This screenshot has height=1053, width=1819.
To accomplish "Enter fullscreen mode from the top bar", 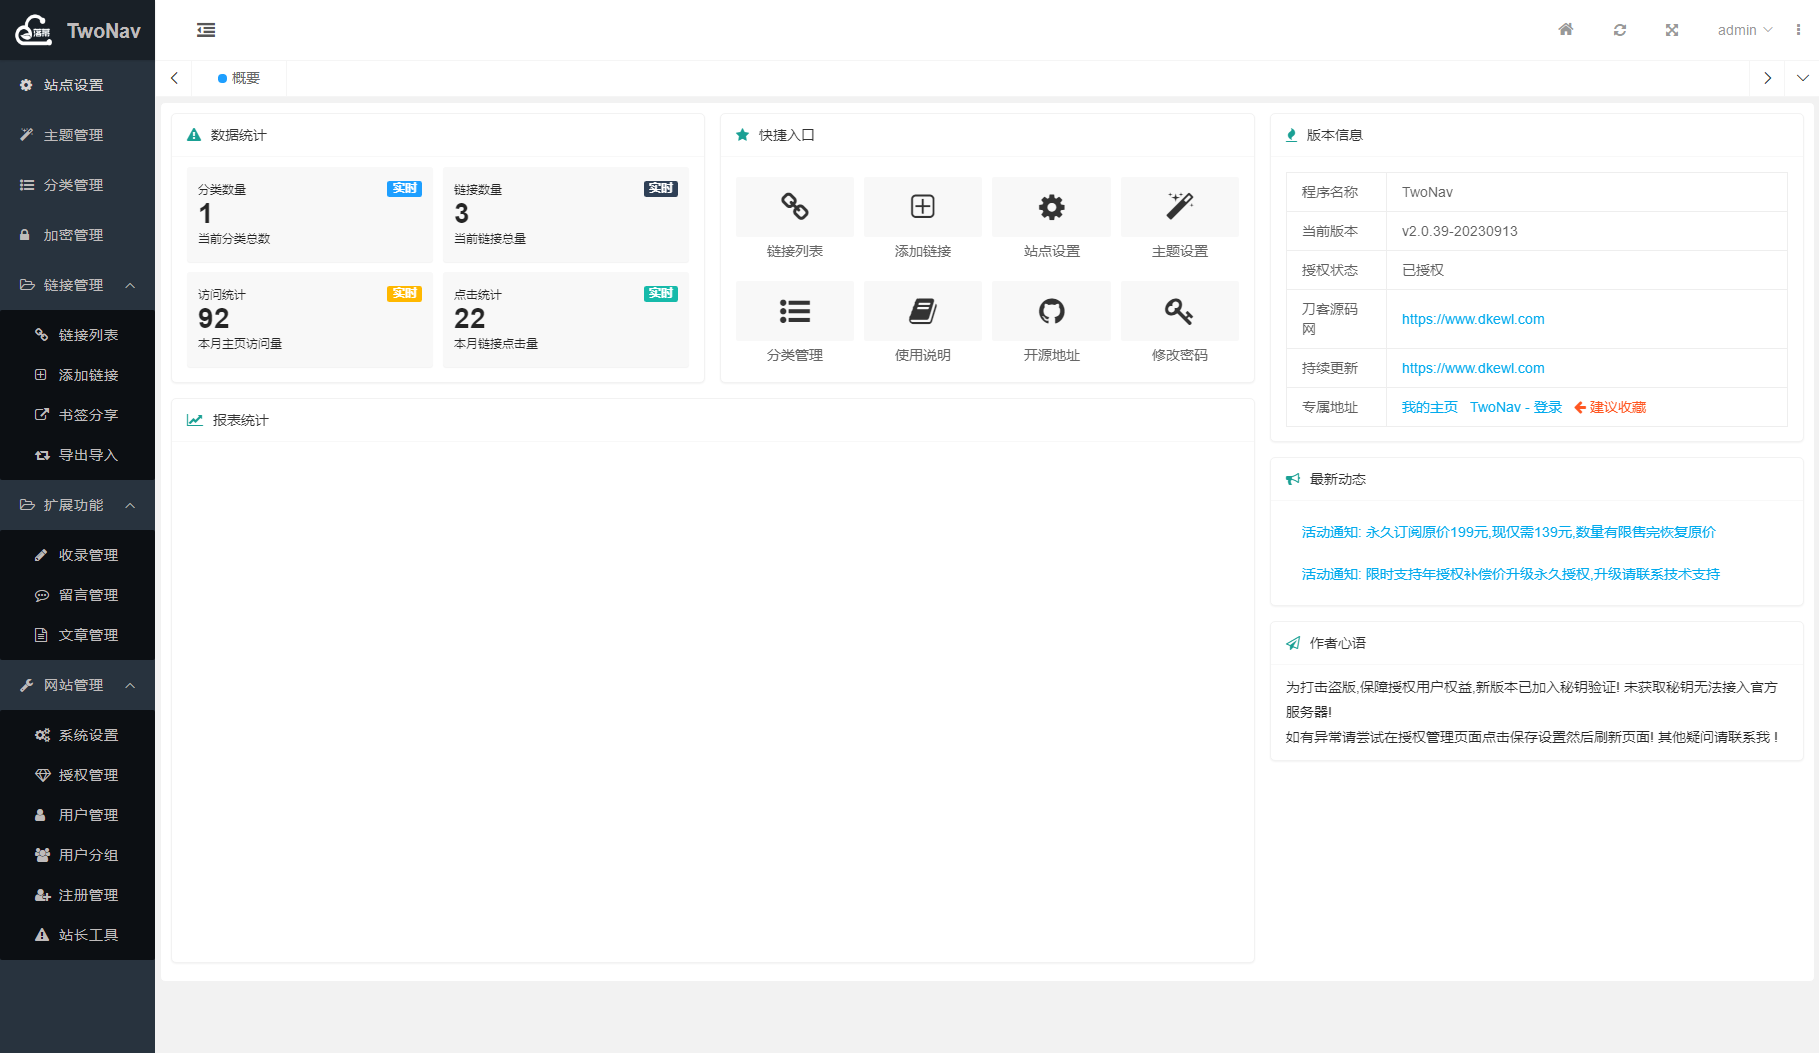I will pos(1671,29).
